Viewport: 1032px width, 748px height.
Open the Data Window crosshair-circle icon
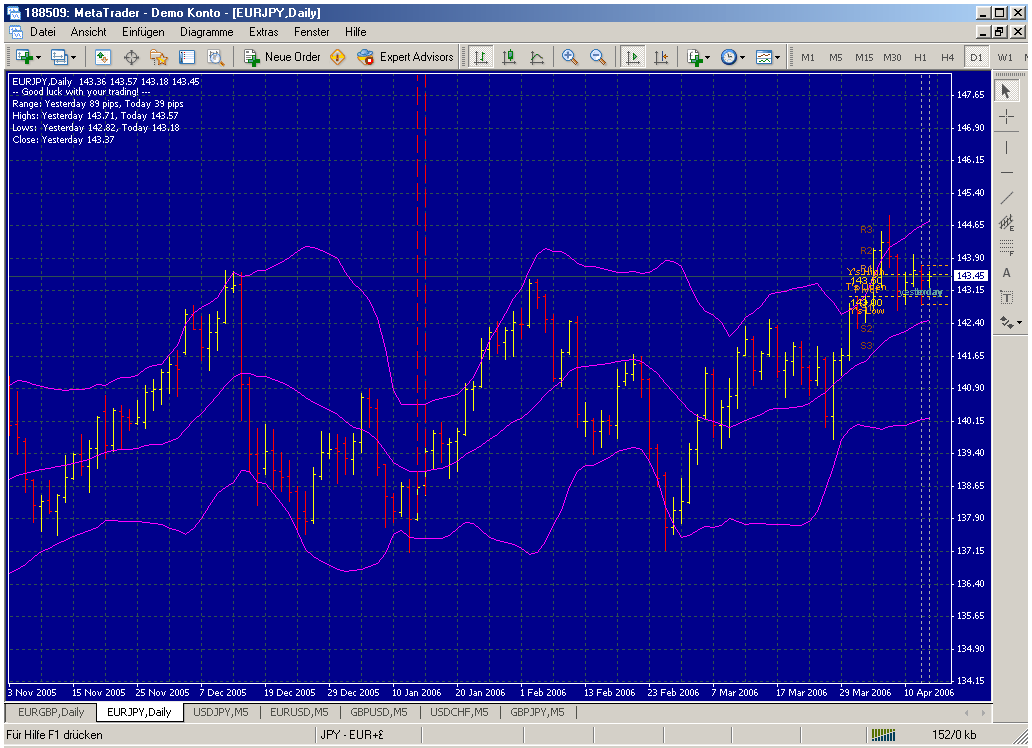click(131, 57)
